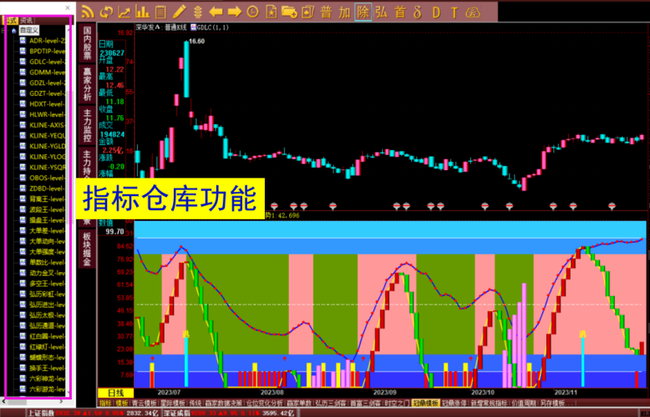Select the KLINE-YEQU indicator in tree
The height and width of the screenshot is (417, 650).
pyautogui.click(x=47, y=136)
